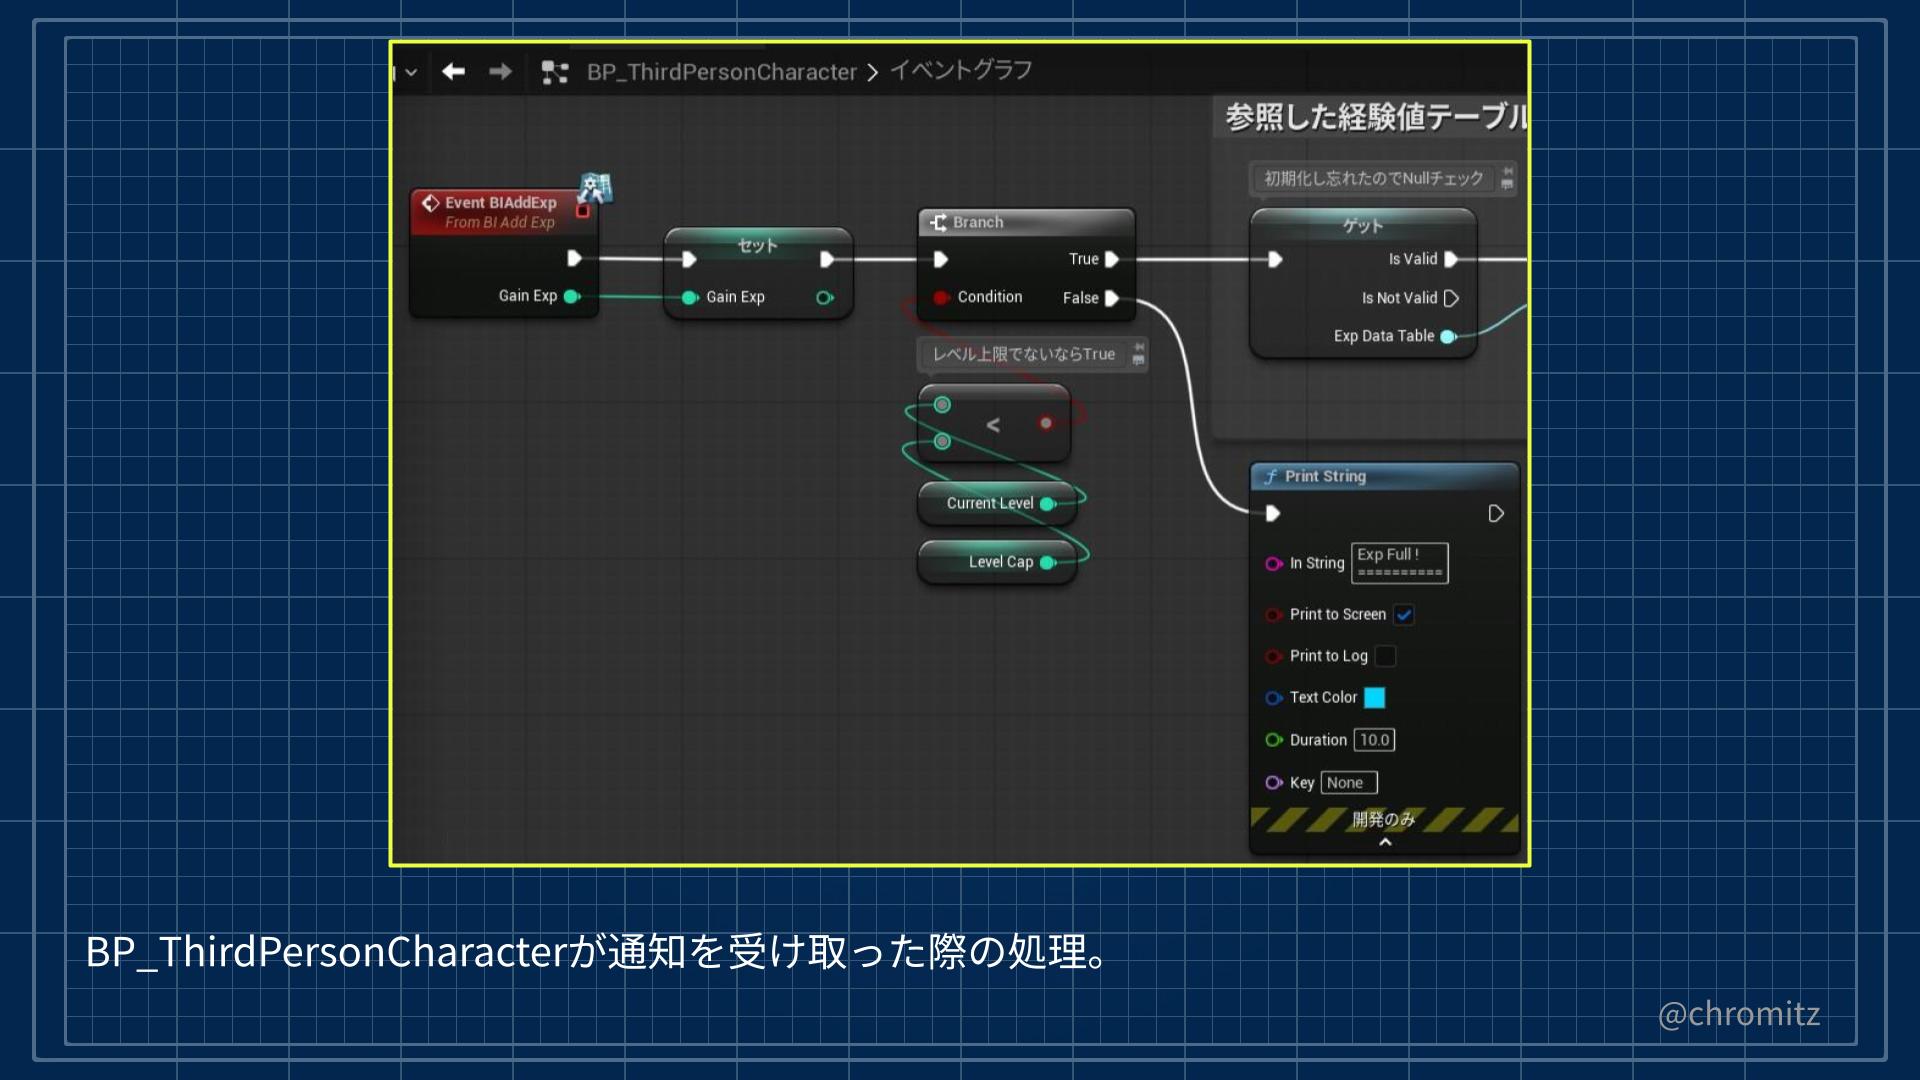Image resolution: width=1920 pixels, height=1080 pixels.
Task: Open the history dropdown chevron in the toolbar
Action: pyautogui.click(x=411, y=72)
